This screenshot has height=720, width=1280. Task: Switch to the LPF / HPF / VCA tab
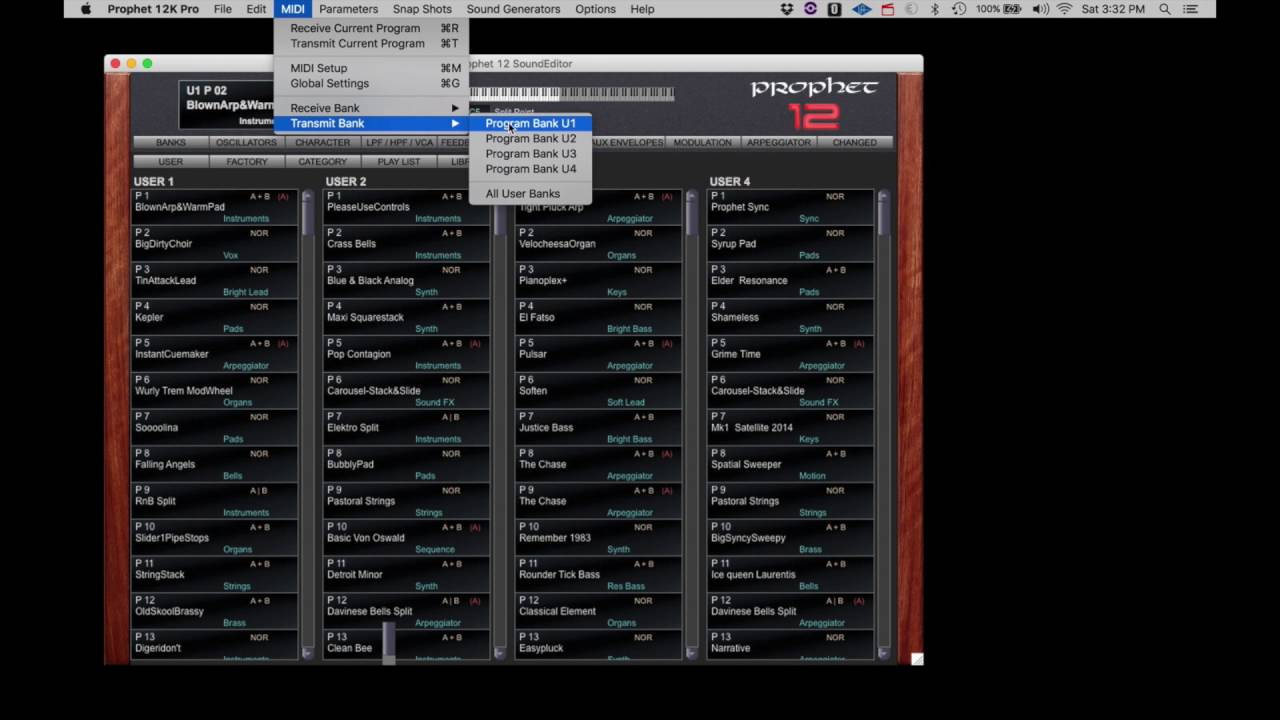click(399, 143)
